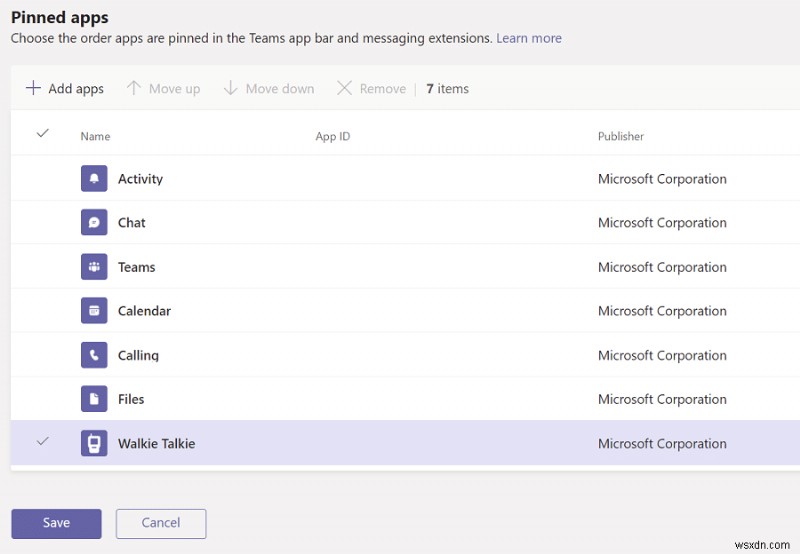Click the Files document app icon
800x554 pixels.
tap(94, 399)
